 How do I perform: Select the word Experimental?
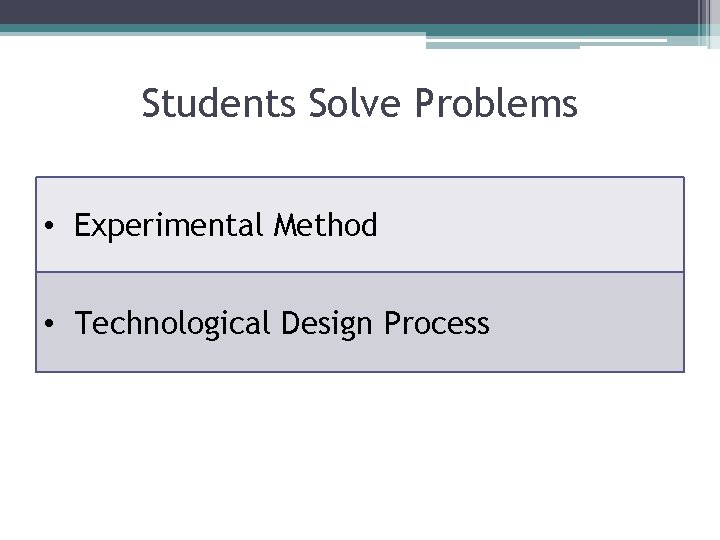click(169, 225)
